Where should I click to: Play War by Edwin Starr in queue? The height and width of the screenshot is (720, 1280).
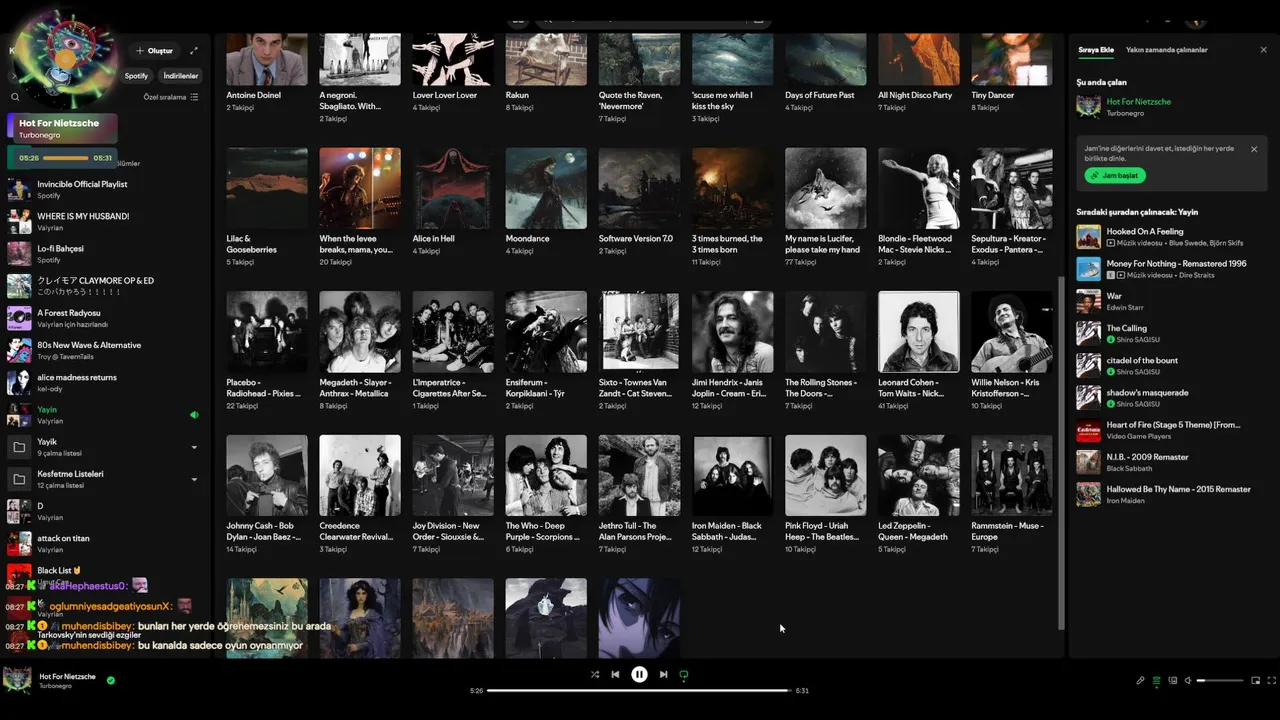(1170, 301)
